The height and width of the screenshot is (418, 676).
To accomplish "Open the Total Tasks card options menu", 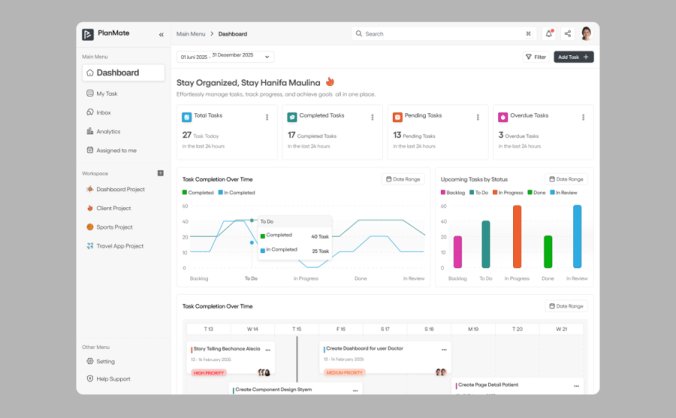I will [267, 117].
